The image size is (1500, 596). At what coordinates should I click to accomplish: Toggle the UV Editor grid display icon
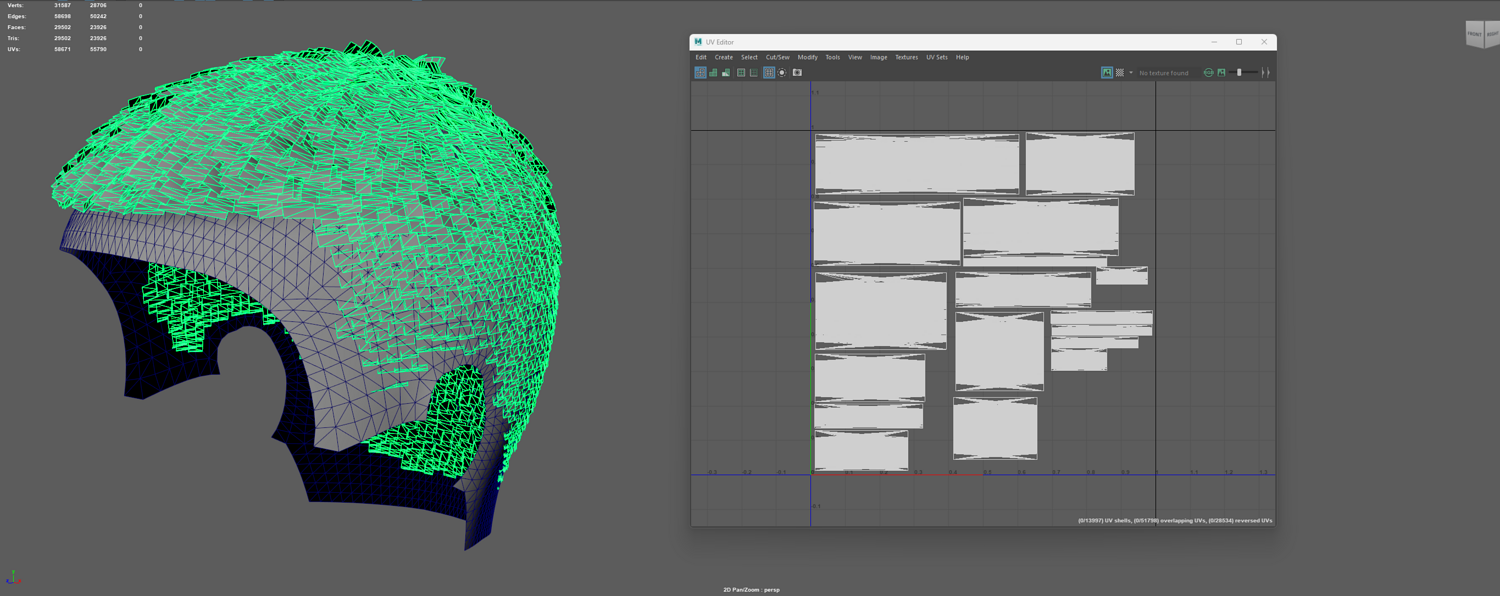(x=769, y=72)
